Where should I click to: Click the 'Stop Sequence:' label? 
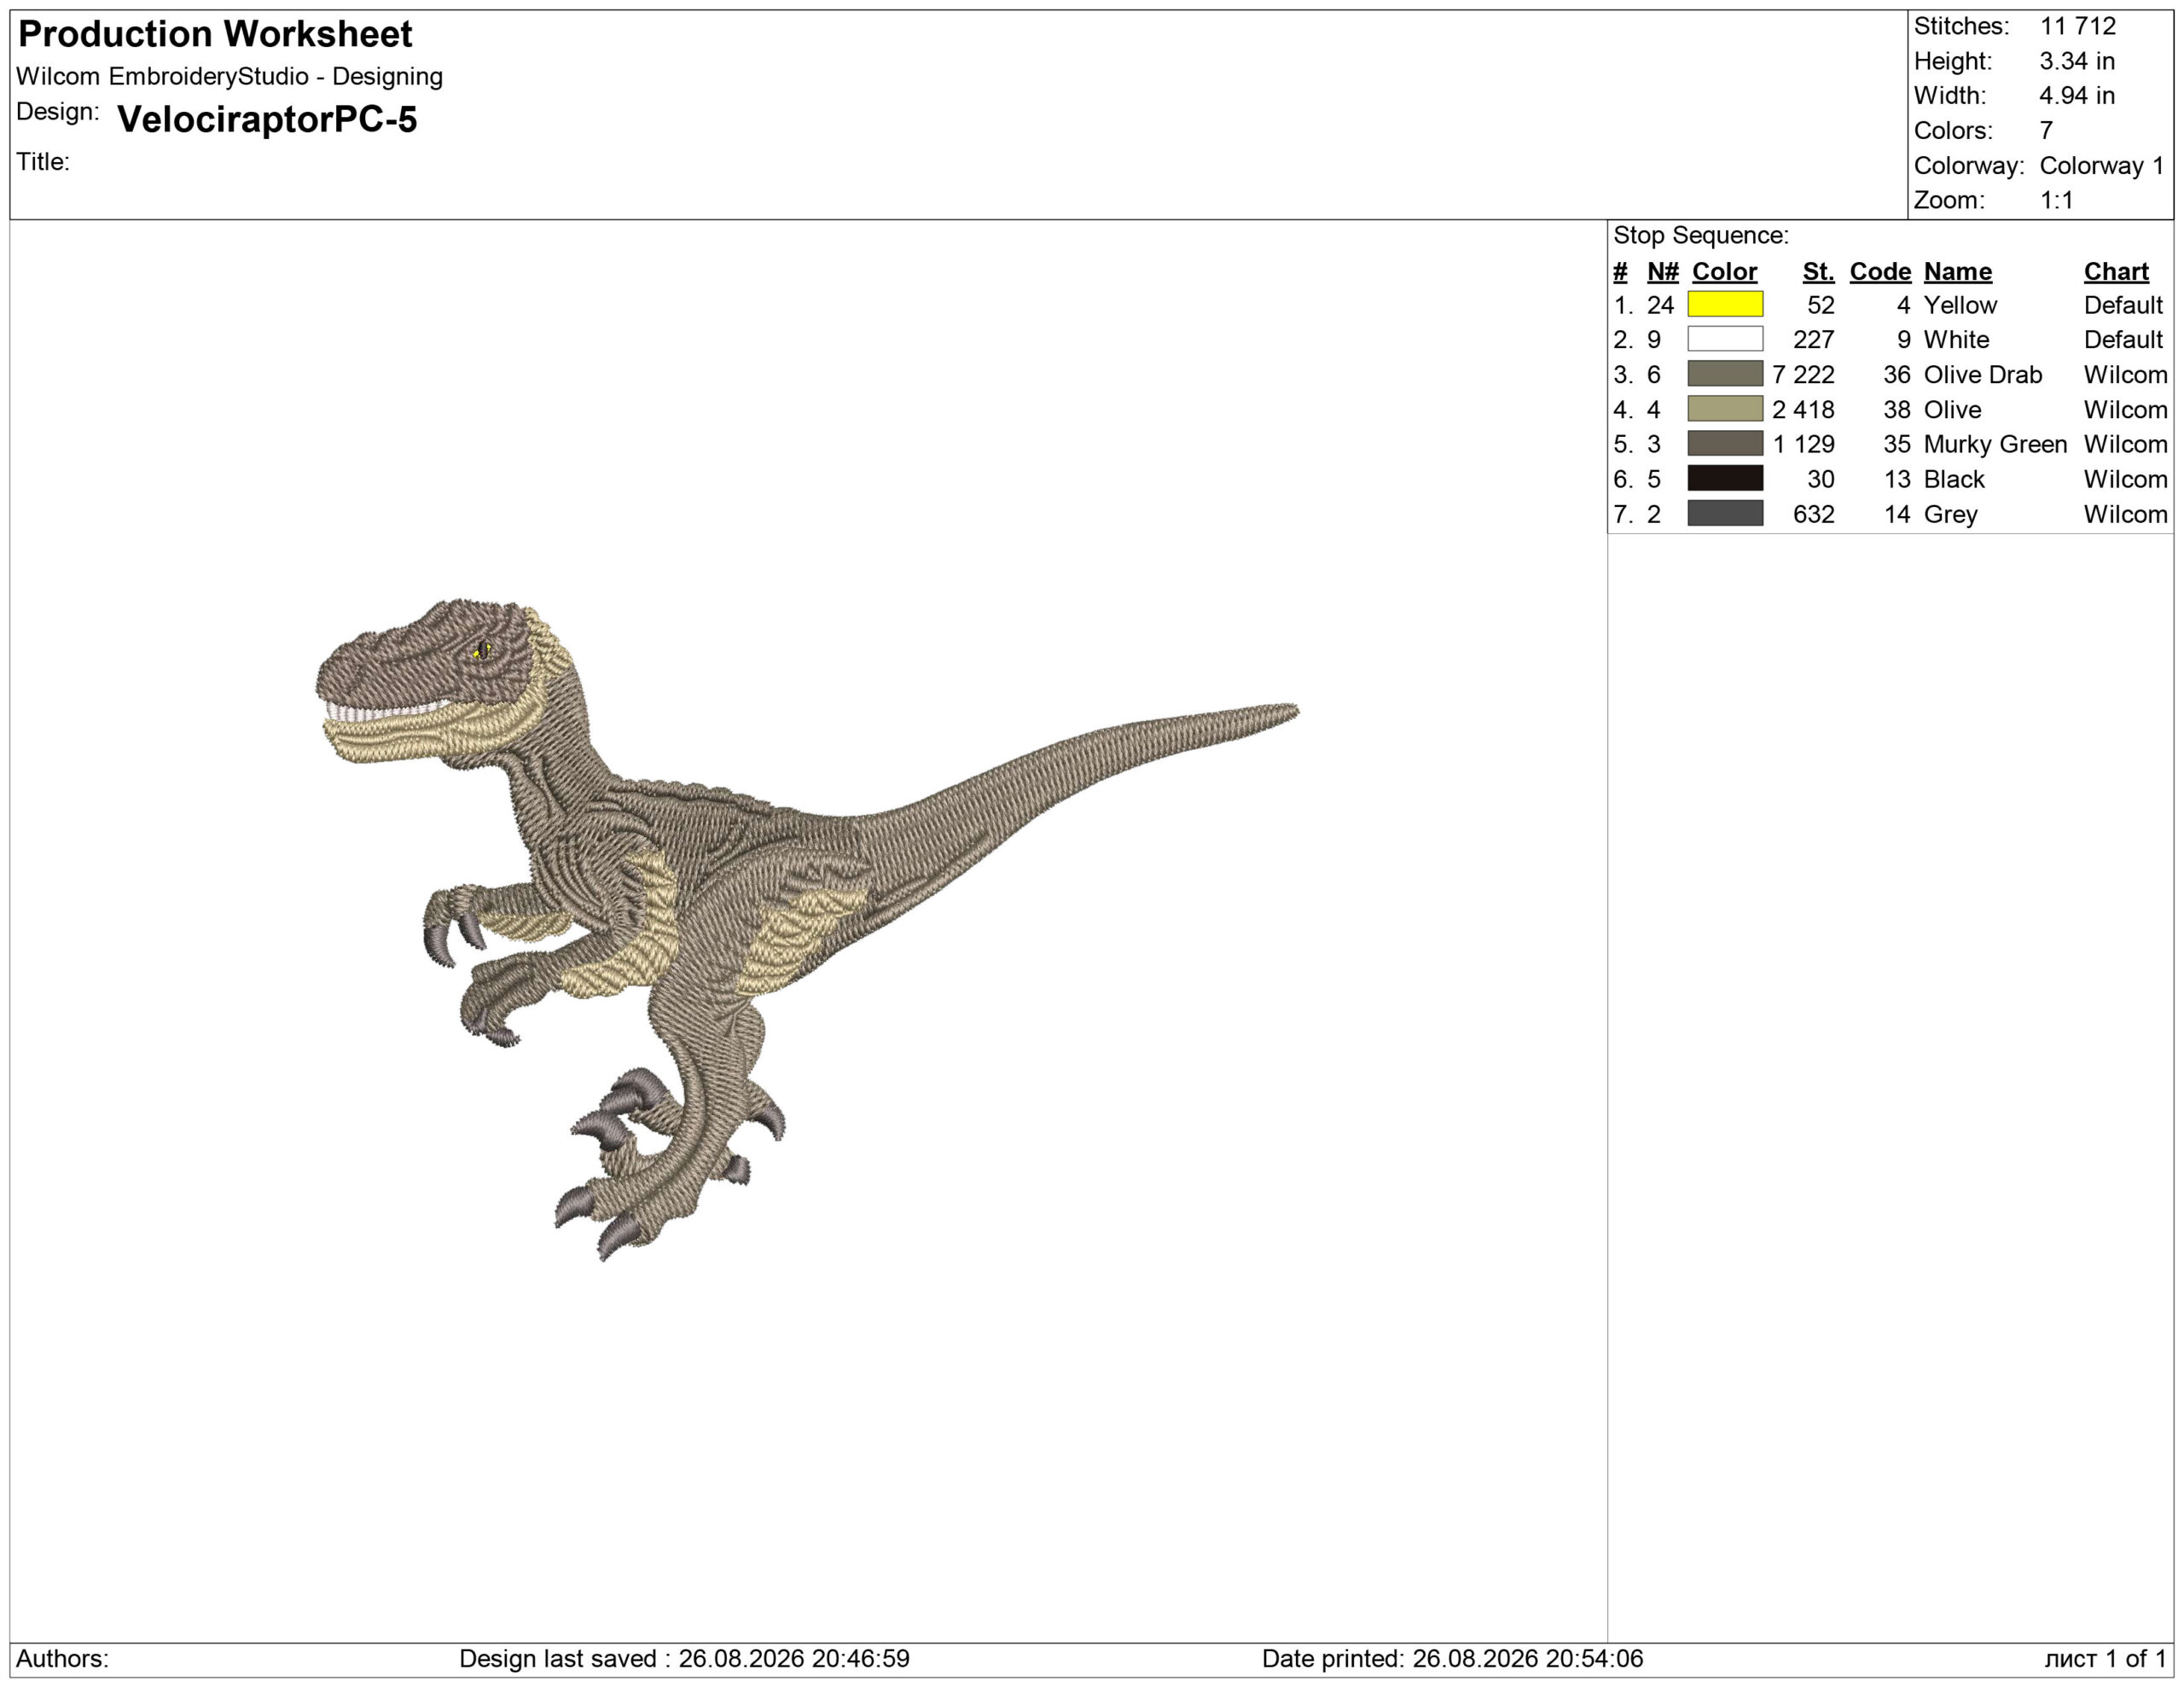pos(1701,235)
